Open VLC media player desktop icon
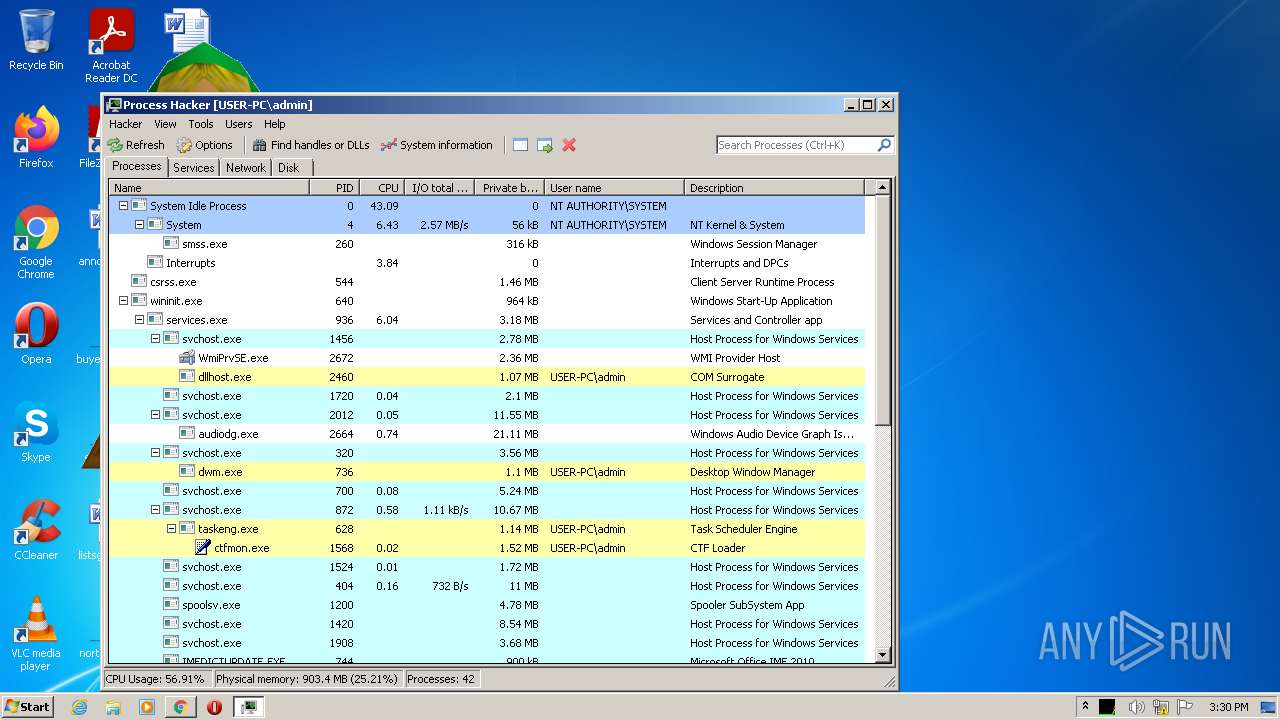The width and height of the screenshot is (1280, 720). point(36,634)
